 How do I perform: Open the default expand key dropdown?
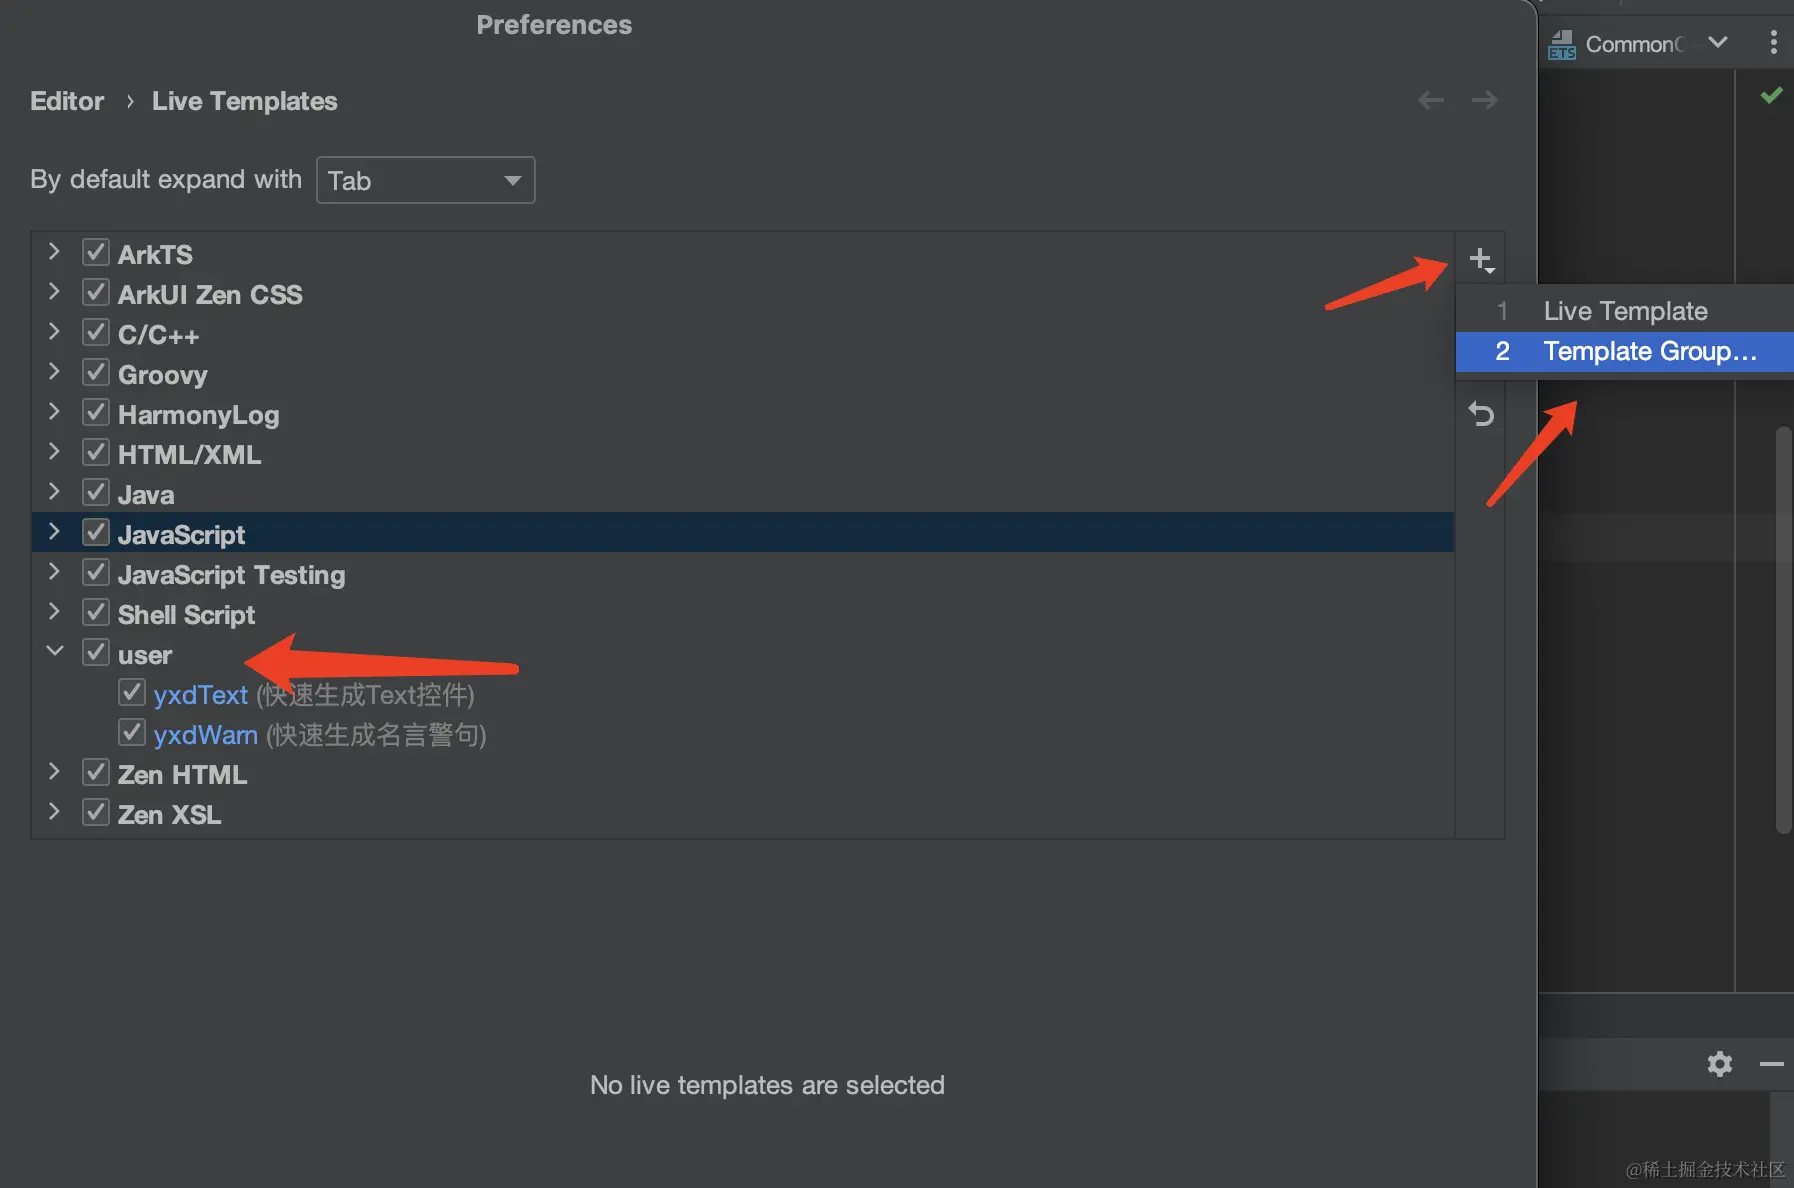[x=426, y=180]
